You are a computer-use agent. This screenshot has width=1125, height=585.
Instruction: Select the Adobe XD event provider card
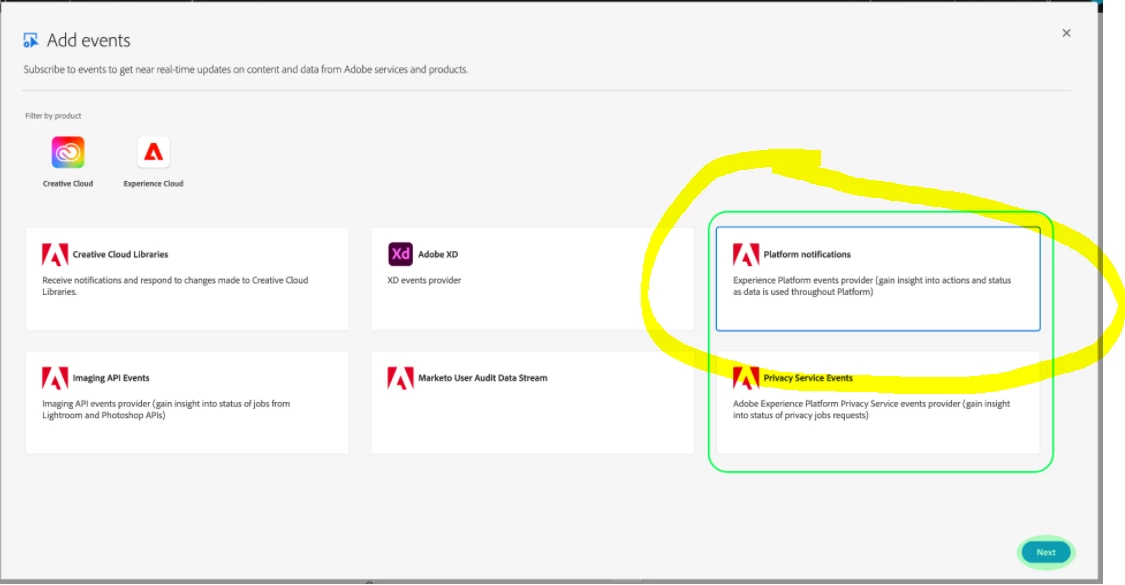[532, 279]
